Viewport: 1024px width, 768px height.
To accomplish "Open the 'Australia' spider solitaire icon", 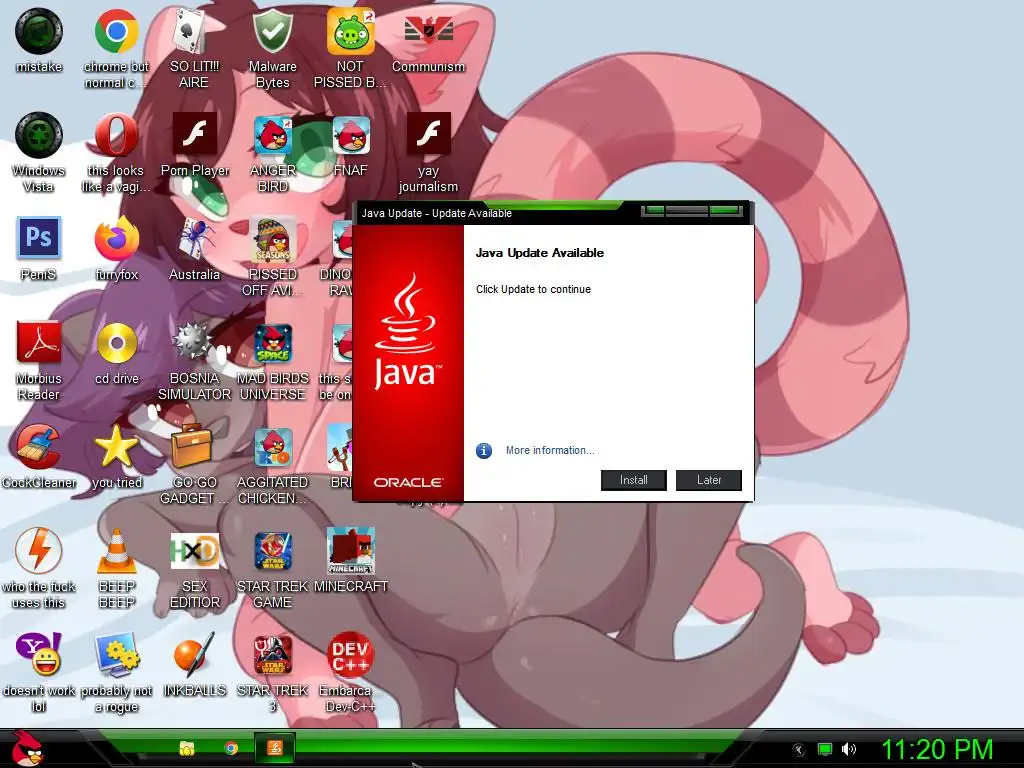I will click(194, 239).
